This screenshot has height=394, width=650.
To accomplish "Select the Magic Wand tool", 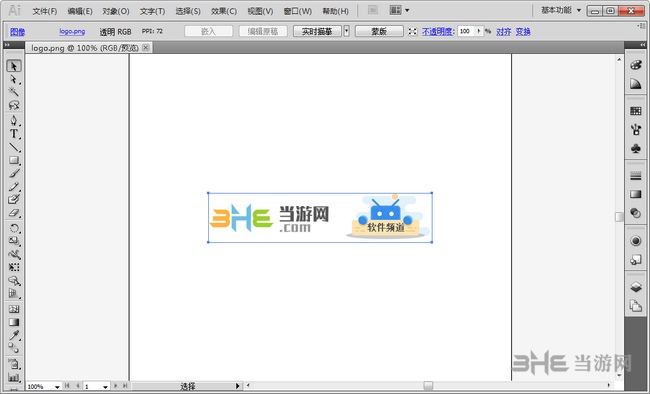I will click(14, 92).
